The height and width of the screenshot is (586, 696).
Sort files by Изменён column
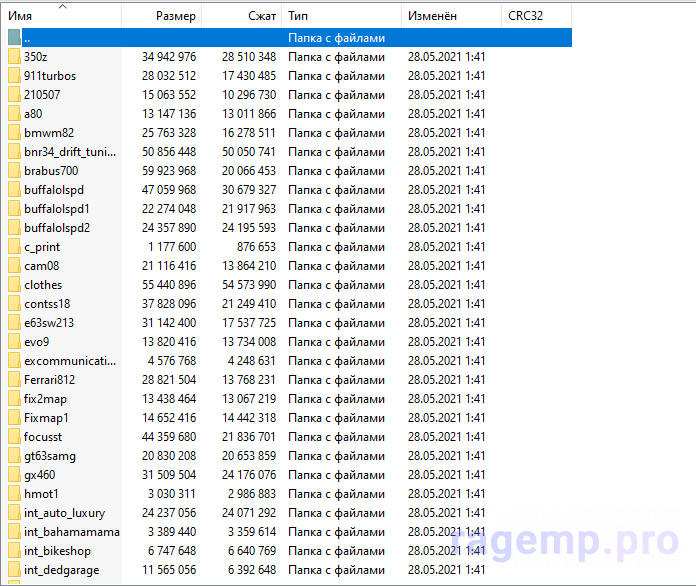tap(450, 17)
